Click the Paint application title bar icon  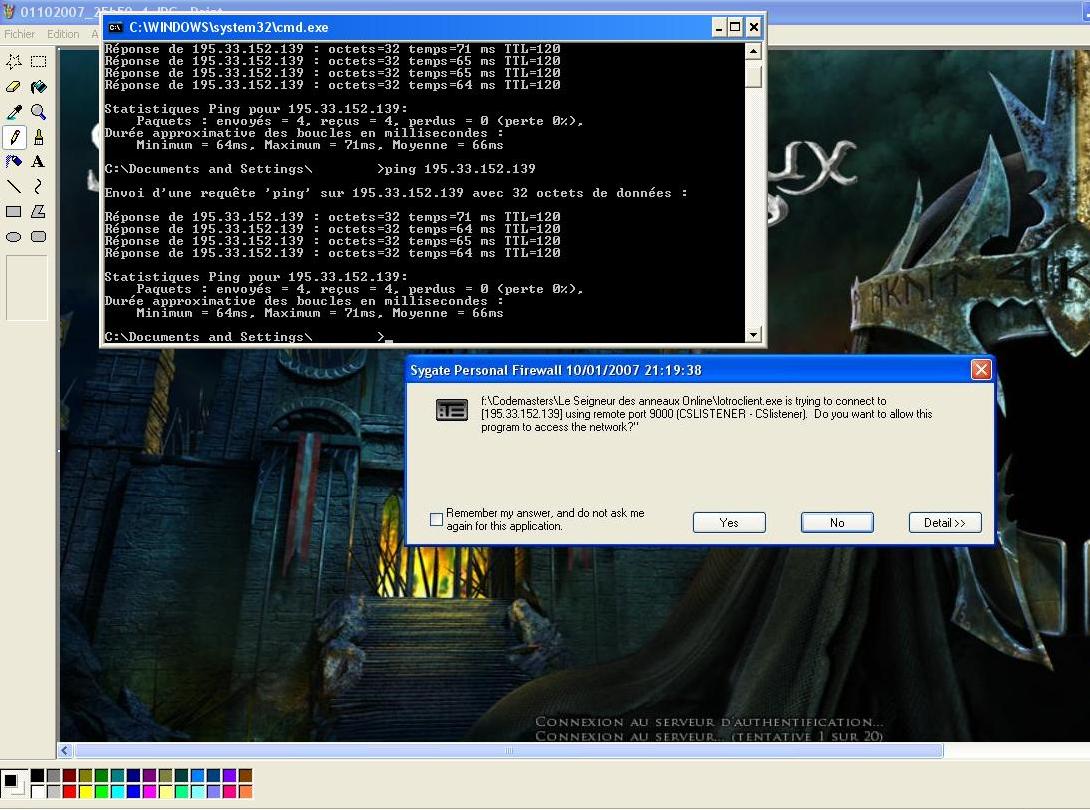tap(9, 10)
